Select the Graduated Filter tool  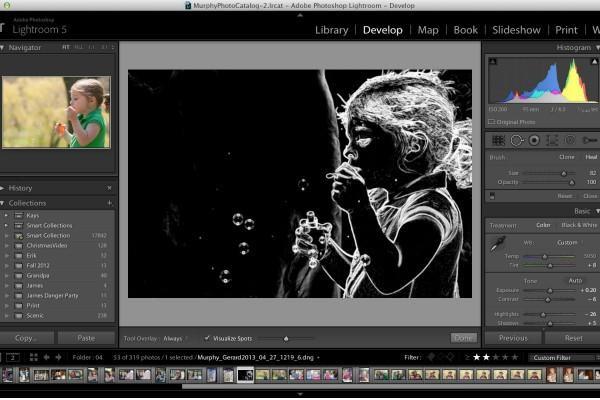pos(552,140)
